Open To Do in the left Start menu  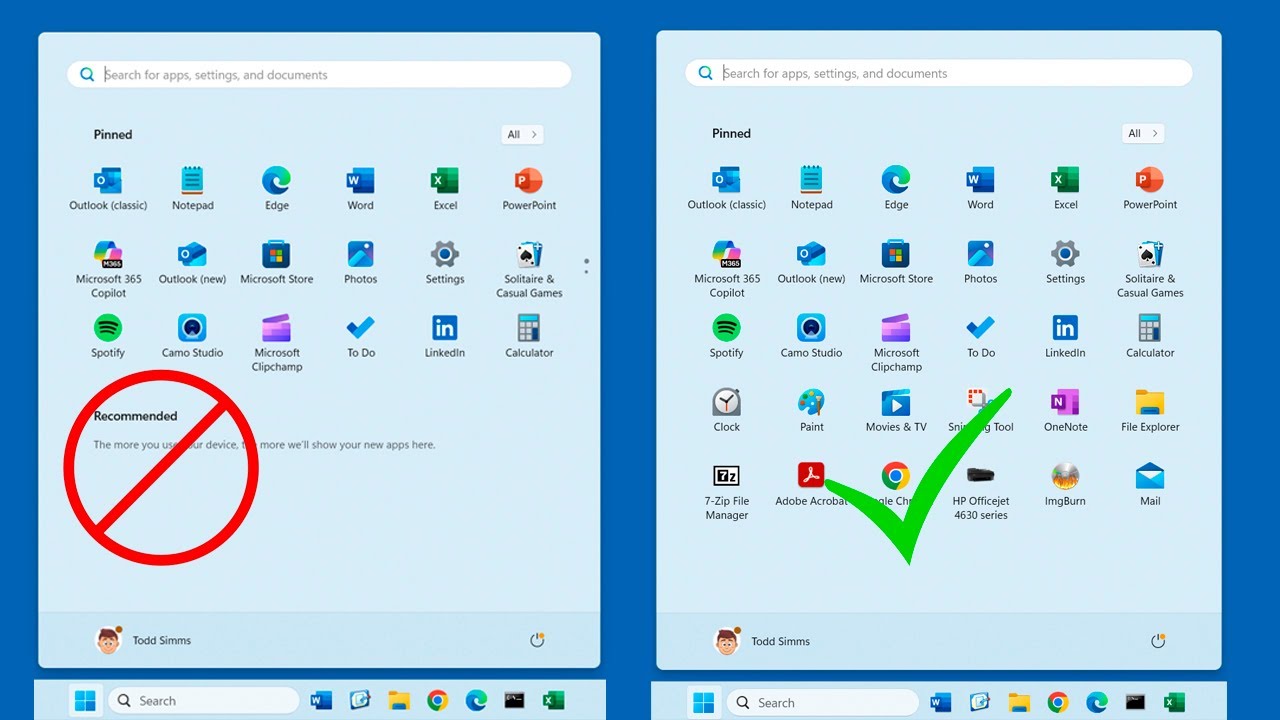360,337
